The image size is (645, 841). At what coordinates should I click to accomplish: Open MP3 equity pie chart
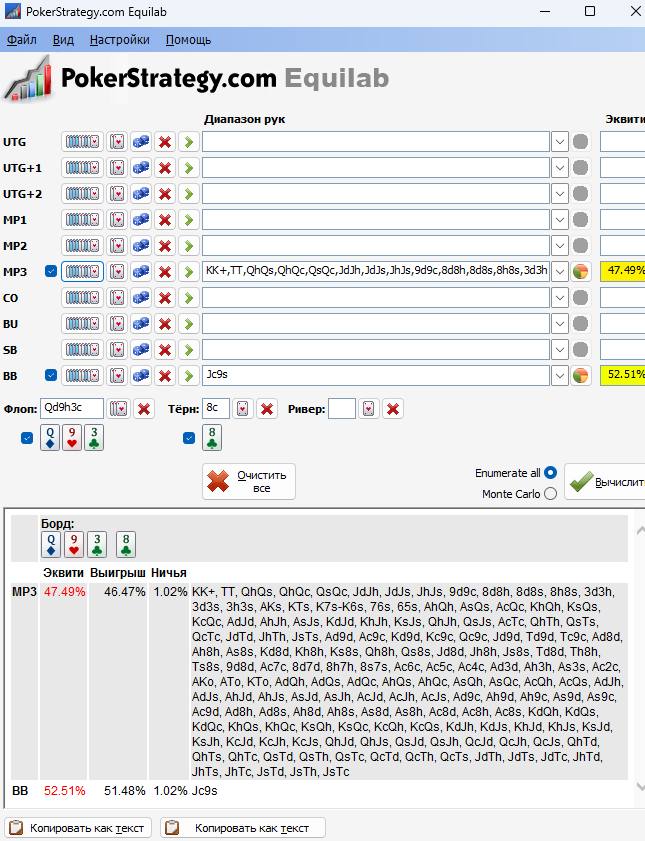point(581,271)
